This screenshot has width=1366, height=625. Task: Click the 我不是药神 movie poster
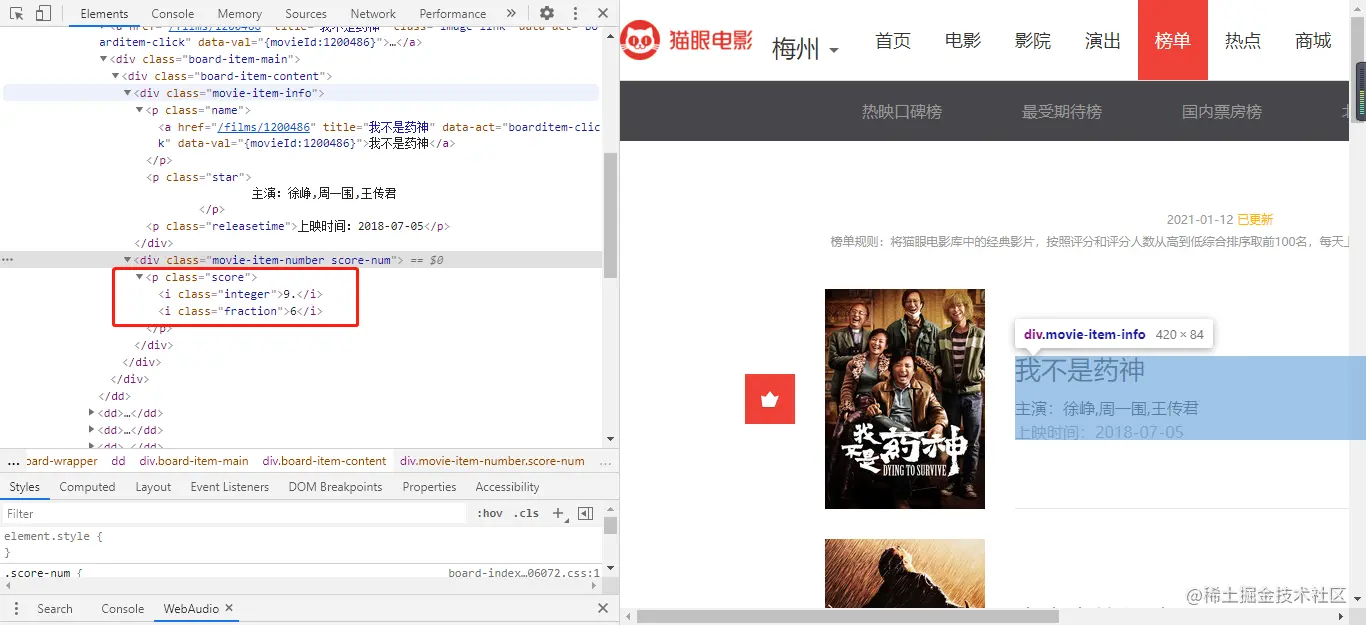coord(905,399)
